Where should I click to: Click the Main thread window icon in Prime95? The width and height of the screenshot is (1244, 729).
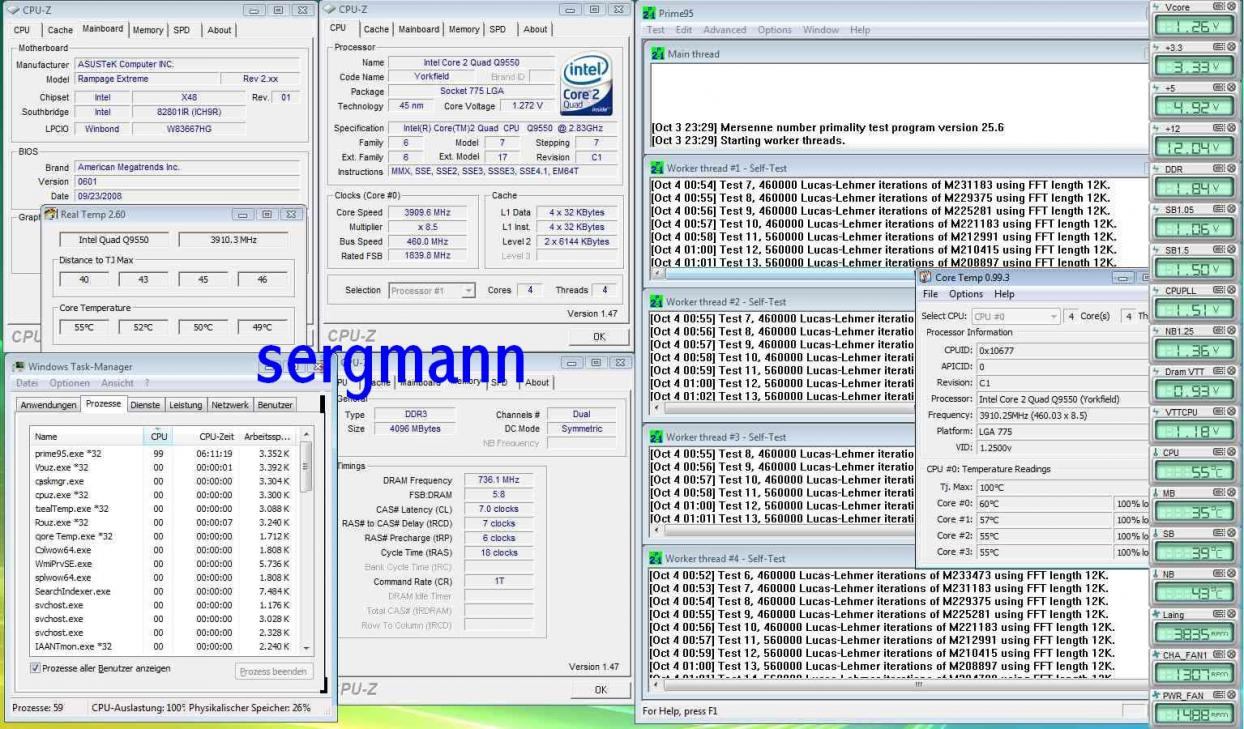658,54
